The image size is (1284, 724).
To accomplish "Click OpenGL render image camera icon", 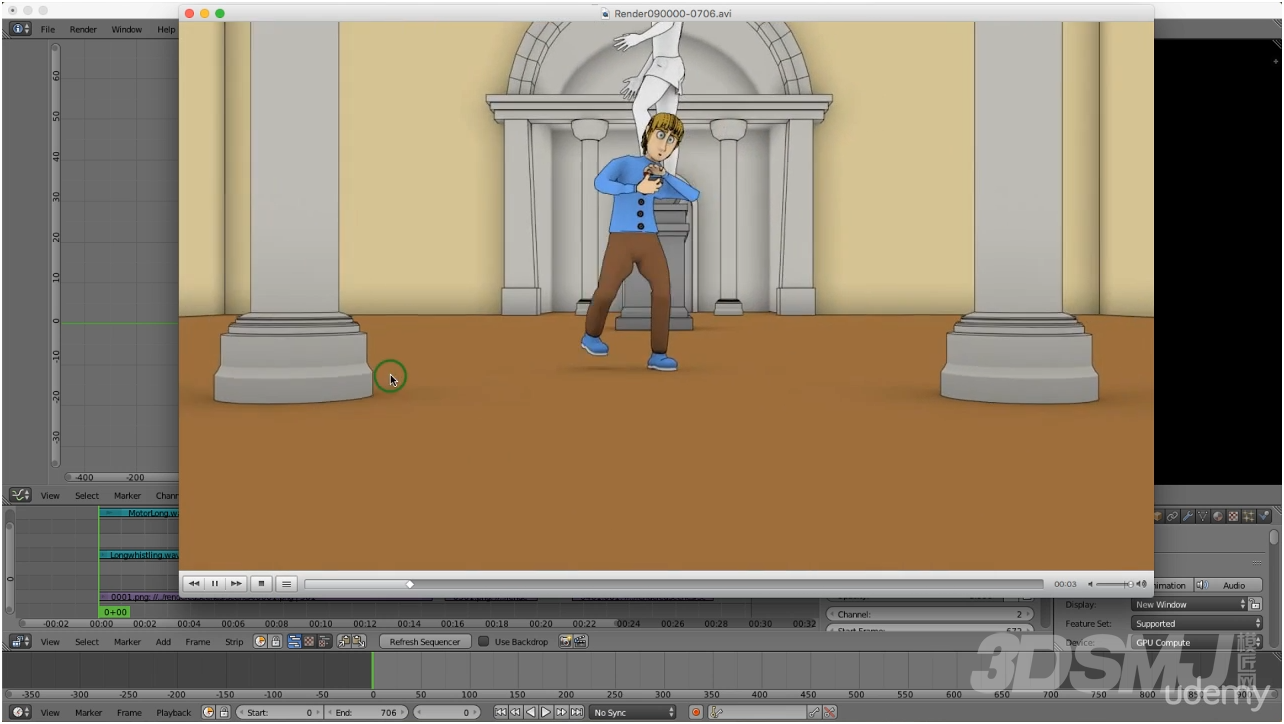I will pos(565,641).
